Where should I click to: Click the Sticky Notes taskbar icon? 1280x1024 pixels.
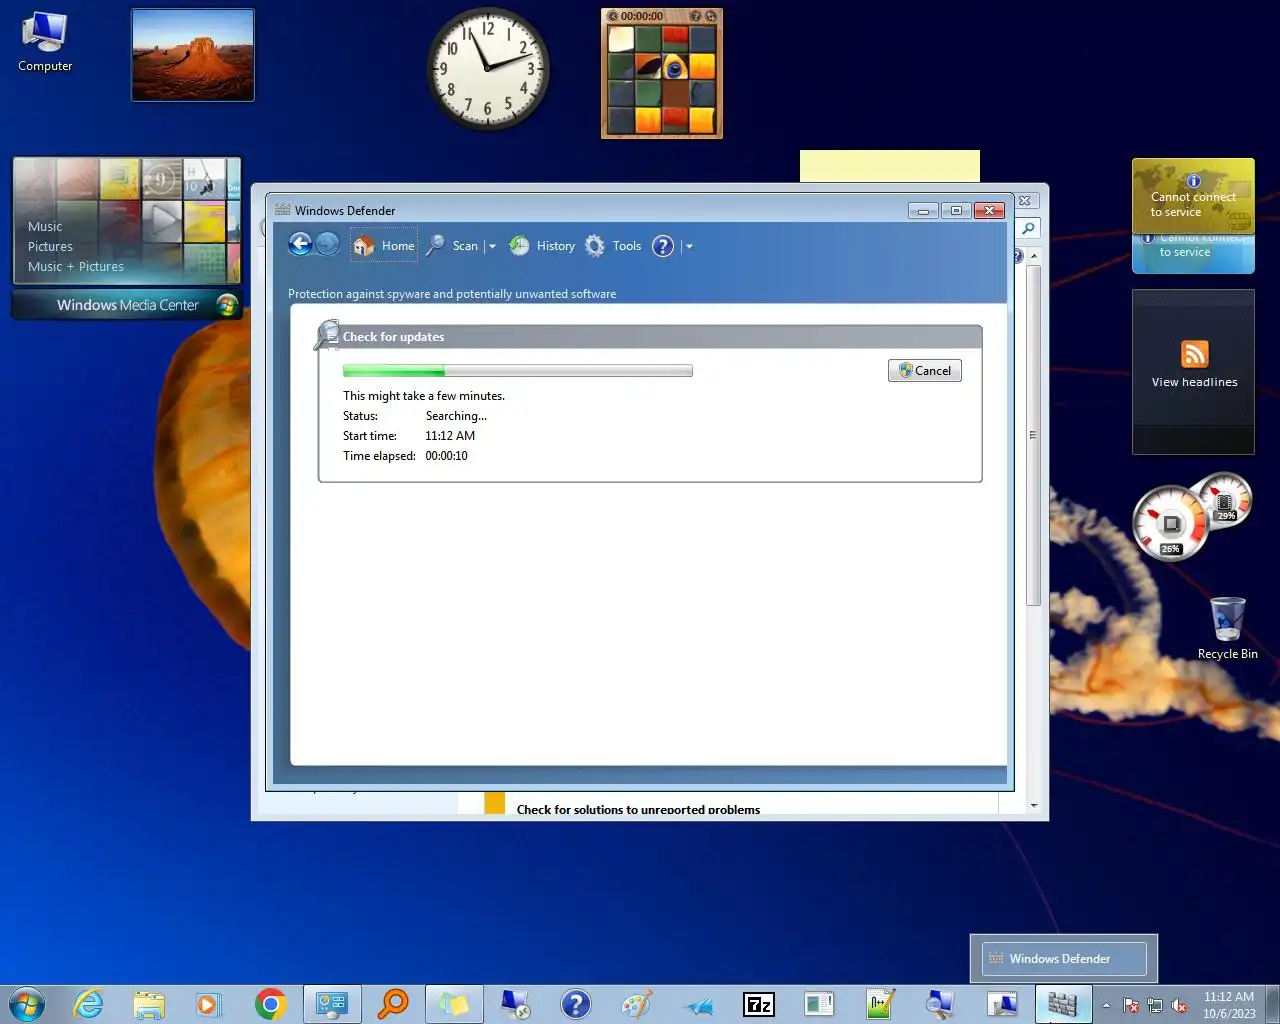coord(454,1004)
